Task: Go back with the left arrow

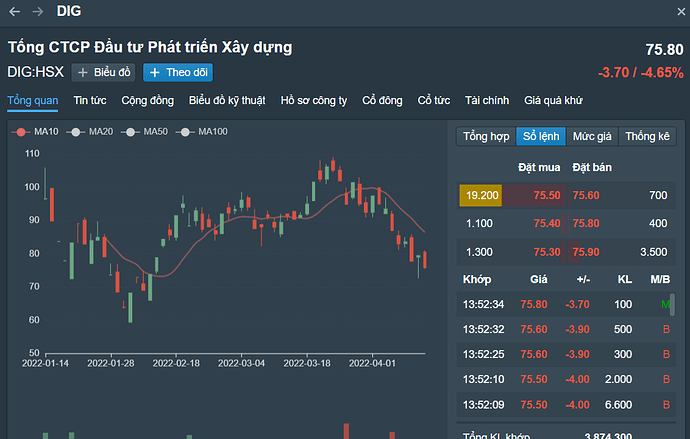Action: (x=14, y=11)
